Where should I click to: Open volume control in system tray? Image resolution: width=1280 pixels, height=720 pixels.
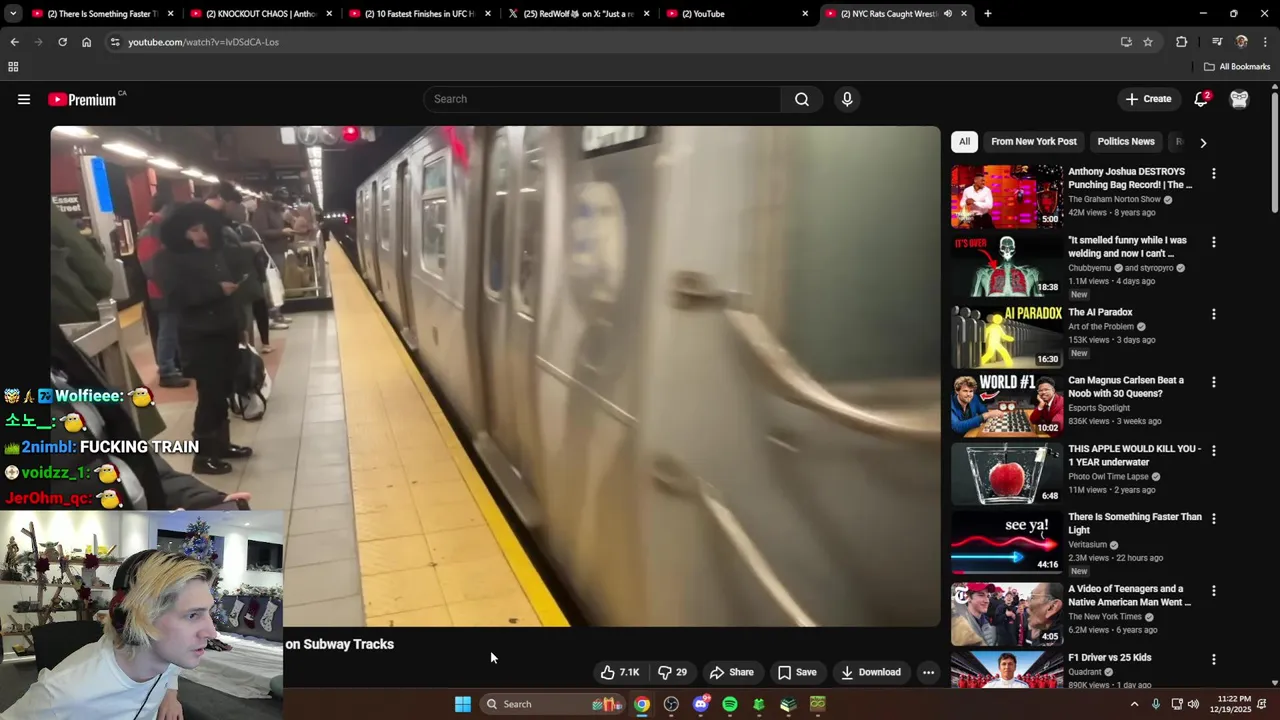click(x=1193, y=704)
